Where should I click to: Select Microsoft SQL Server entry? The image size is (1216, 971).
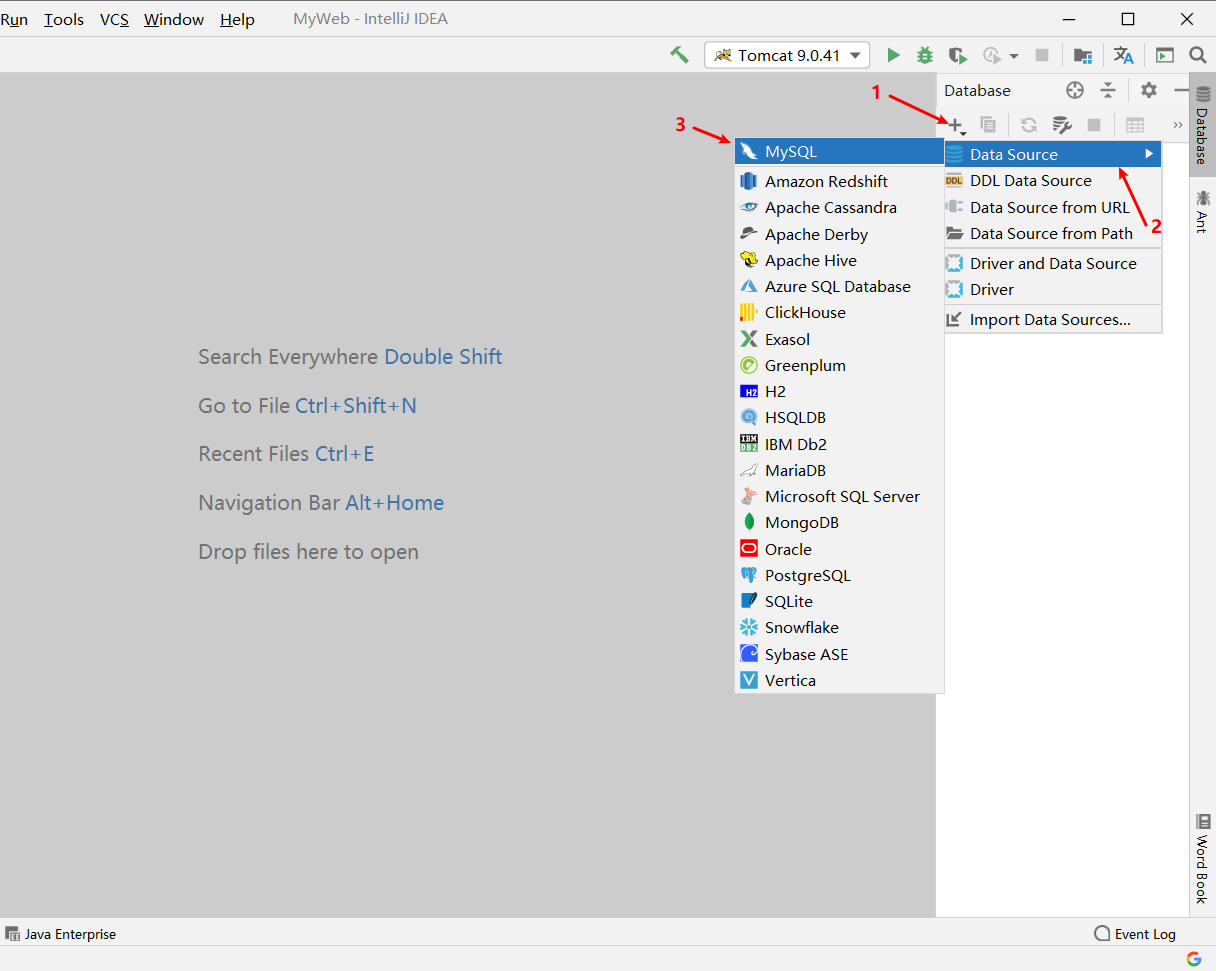pyautogui.click(x=839, y=497)
